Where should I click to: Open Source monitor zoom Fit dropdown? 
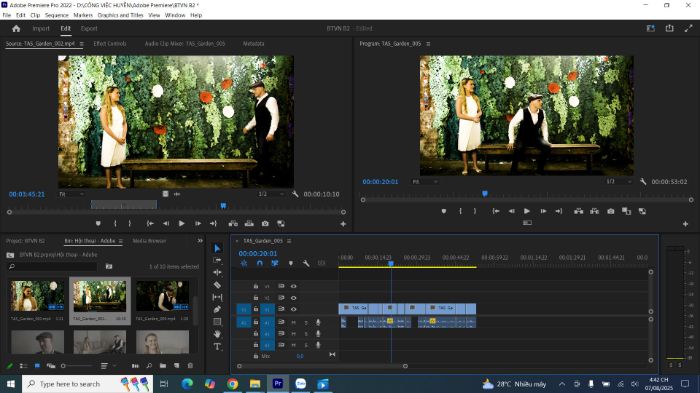(71, 194)
